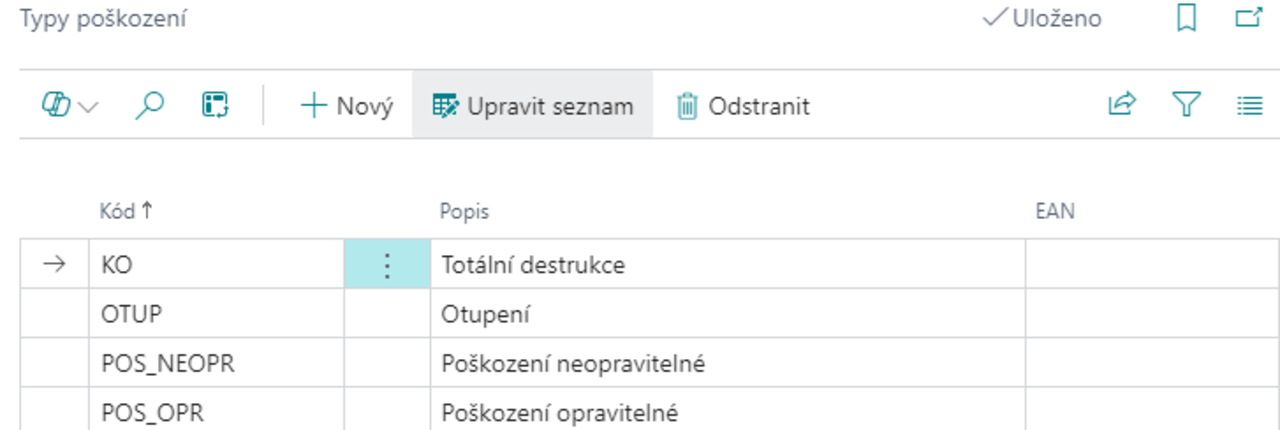Select the OTUP code cell
This screenshot has height=430, width=1280.
click(x=132, y=314)
